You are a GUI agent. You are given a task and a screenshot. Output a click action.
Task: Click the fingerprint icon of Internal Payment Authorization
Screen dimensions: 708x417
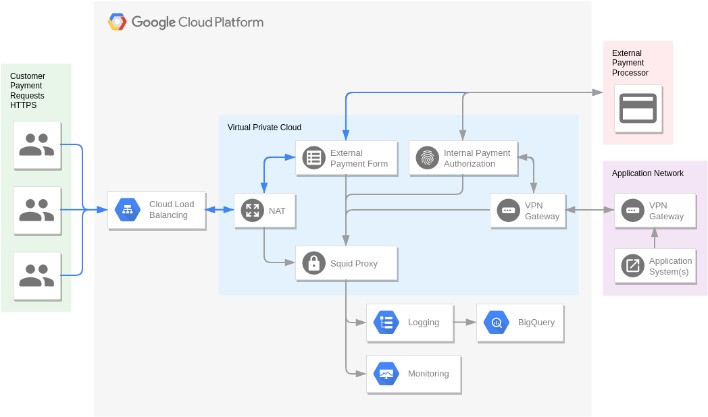pyautogui.click(x=427, y=158)
